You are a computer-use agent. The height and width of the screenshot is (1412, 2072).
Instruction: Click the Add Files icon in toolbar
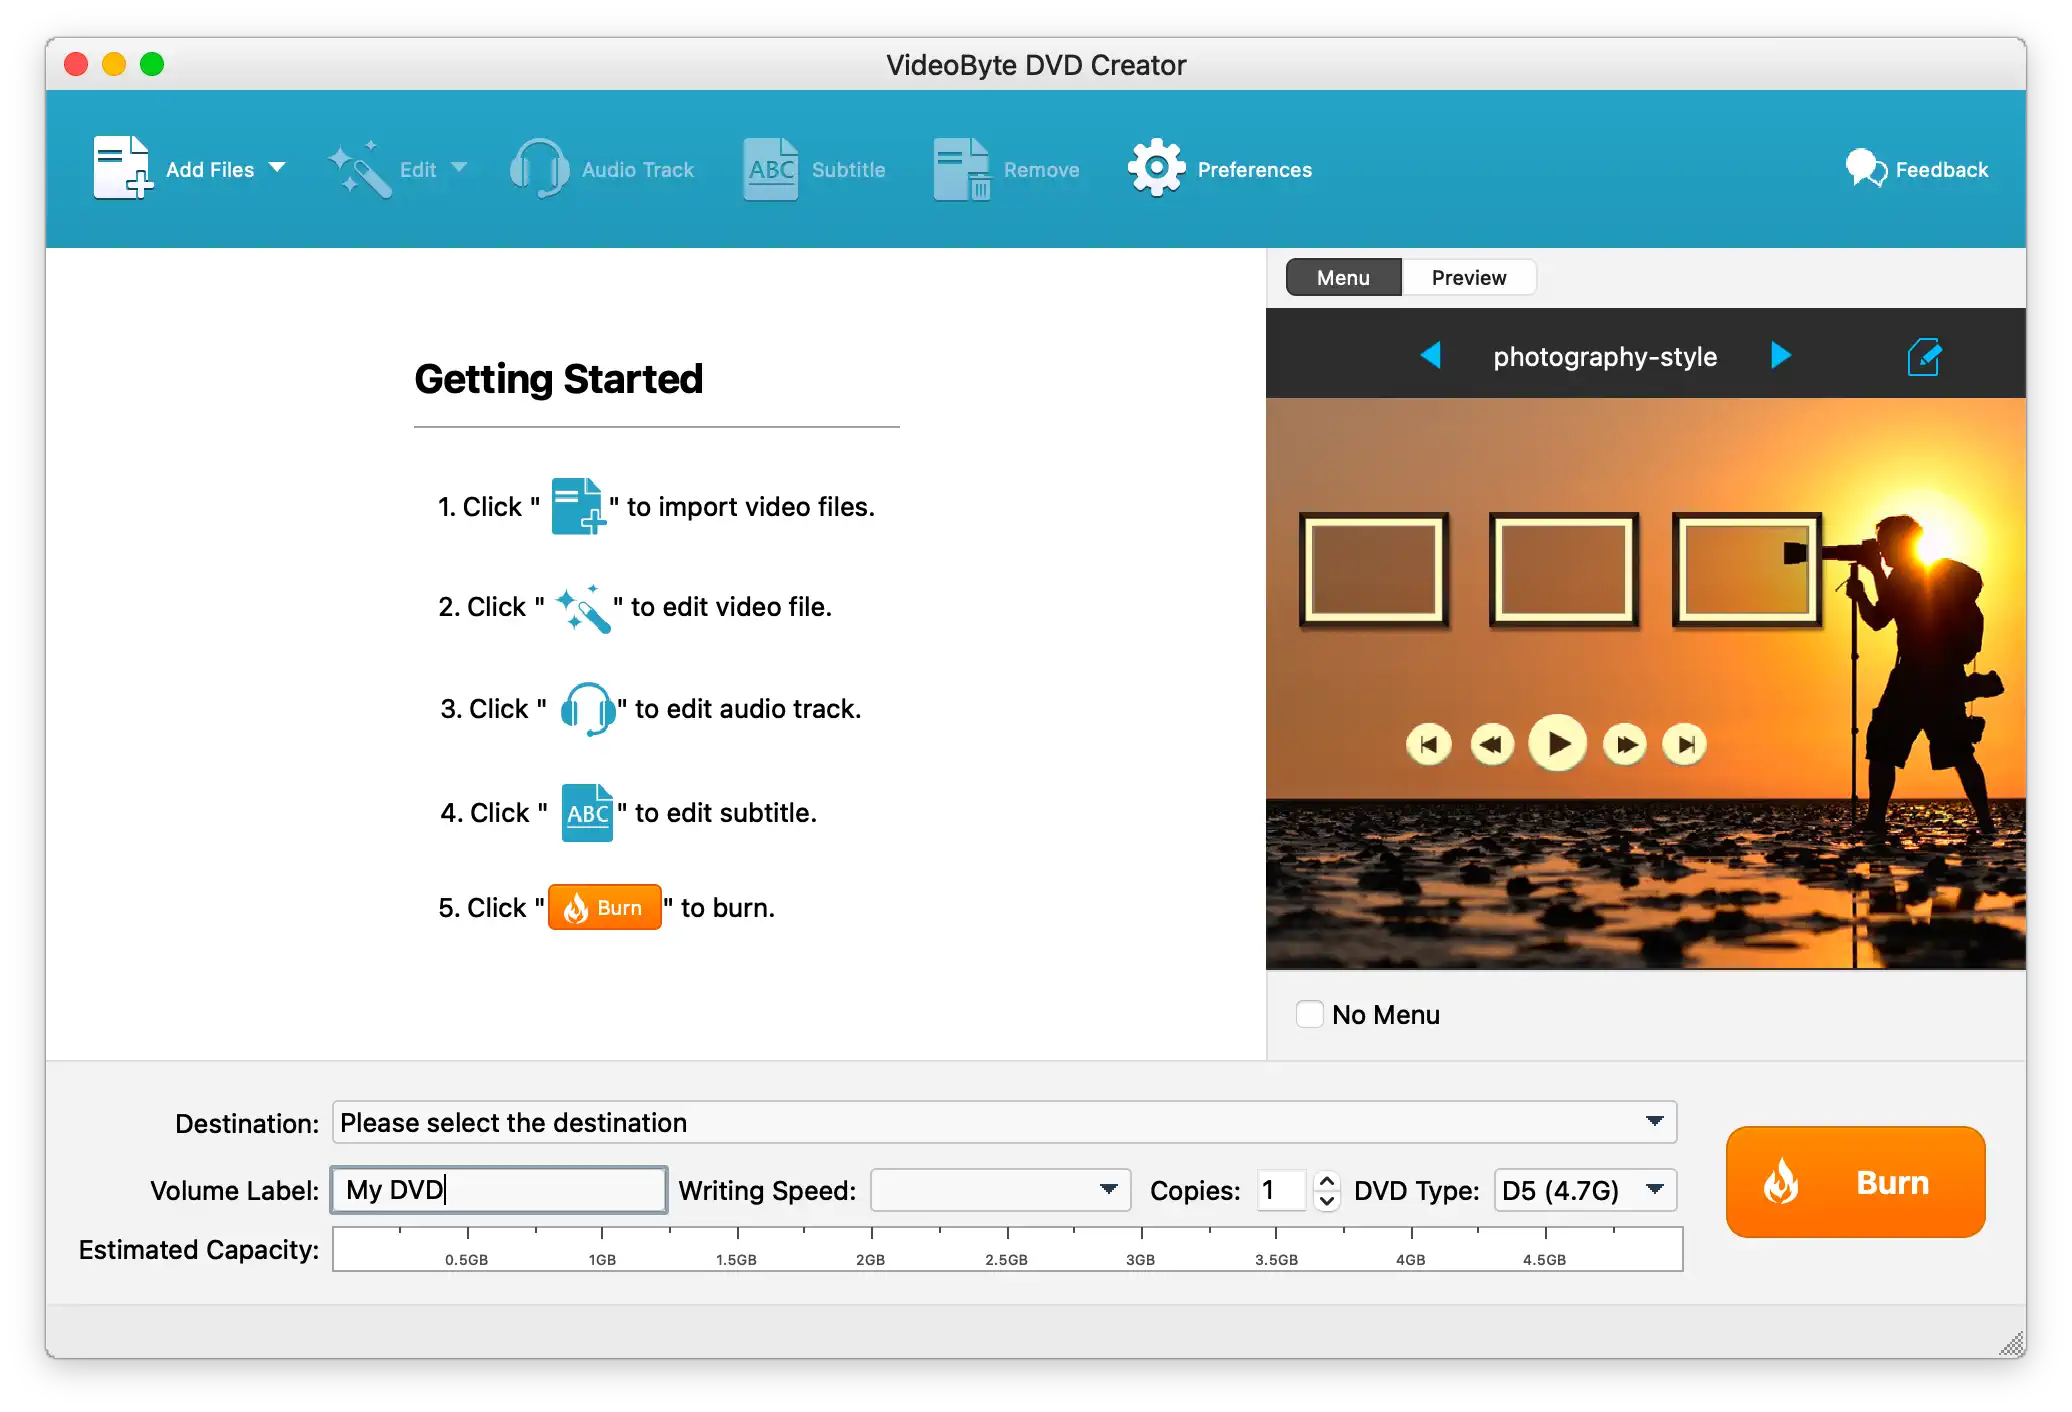[x=122, y=168]
